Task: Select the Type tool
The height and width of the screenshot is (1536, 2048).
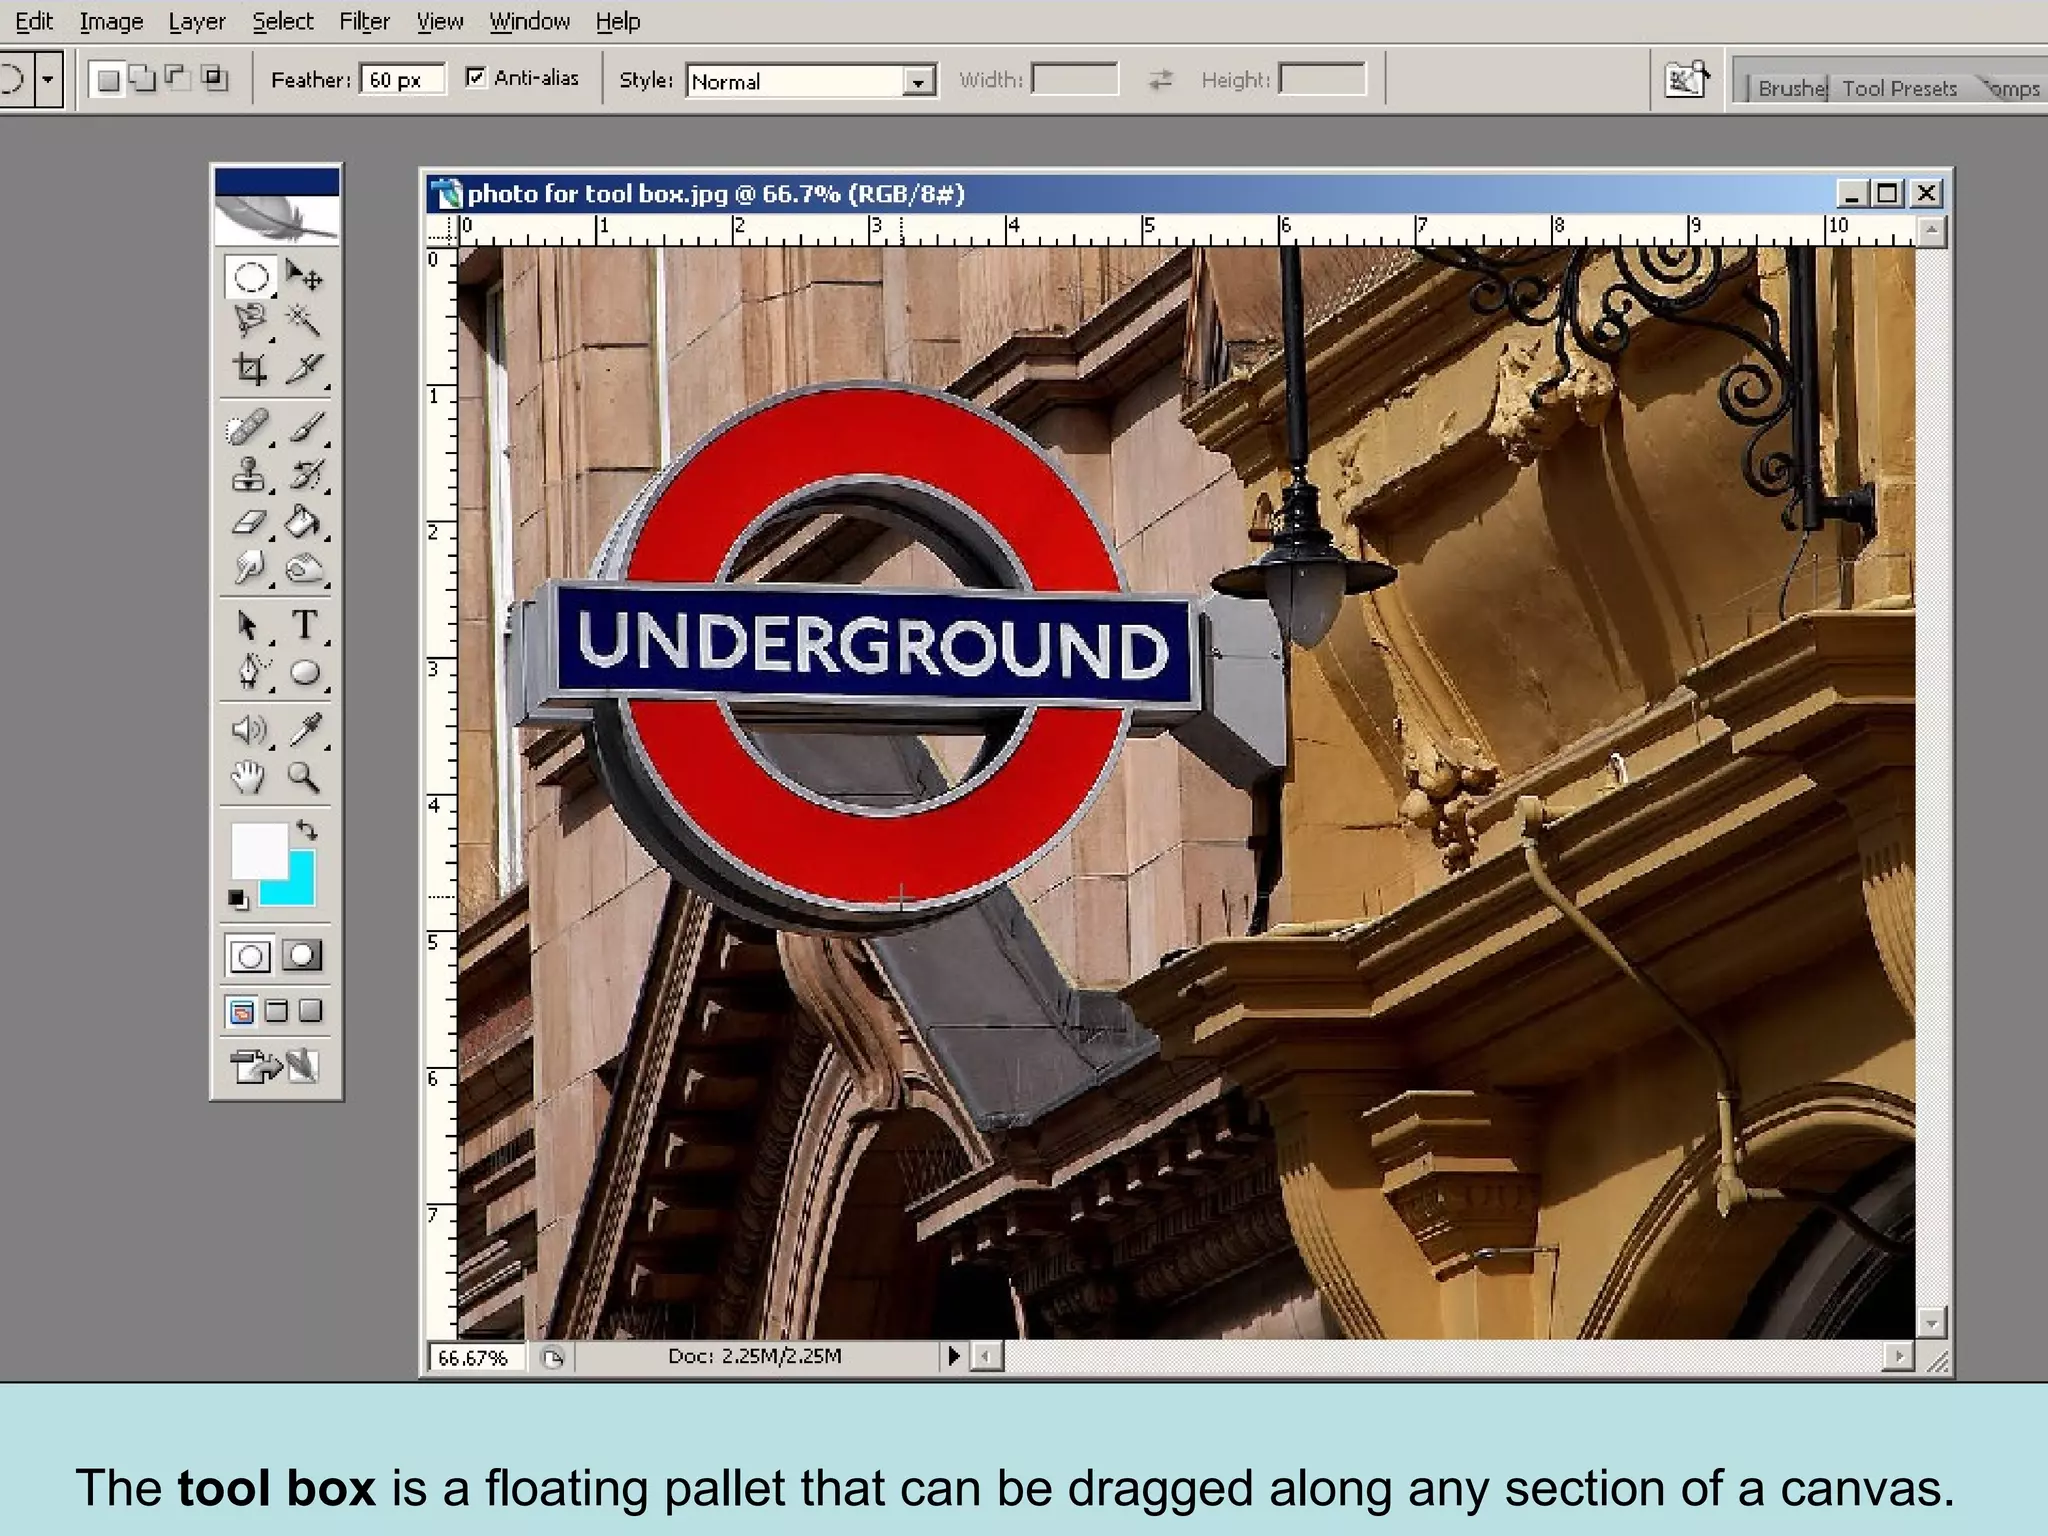Action: [304, 625]
